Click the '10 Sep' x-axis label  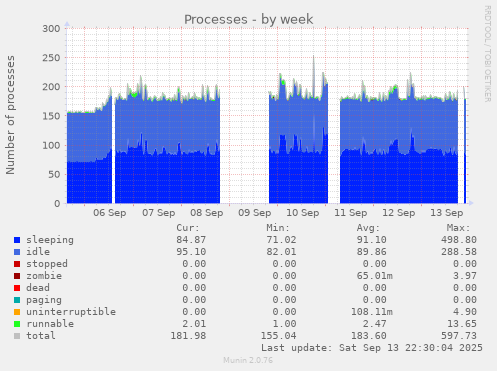tap(303, 213)
